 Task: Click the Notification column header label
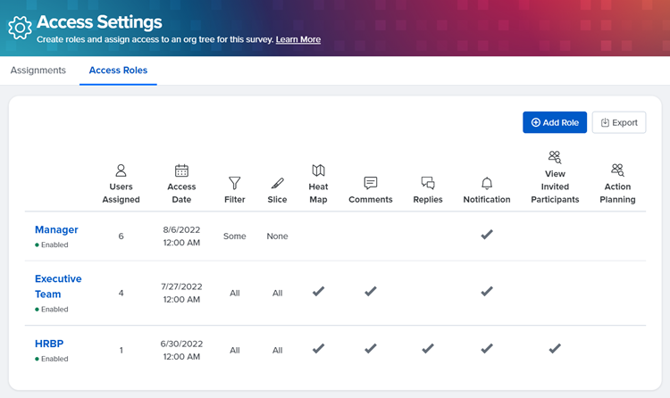487,199
